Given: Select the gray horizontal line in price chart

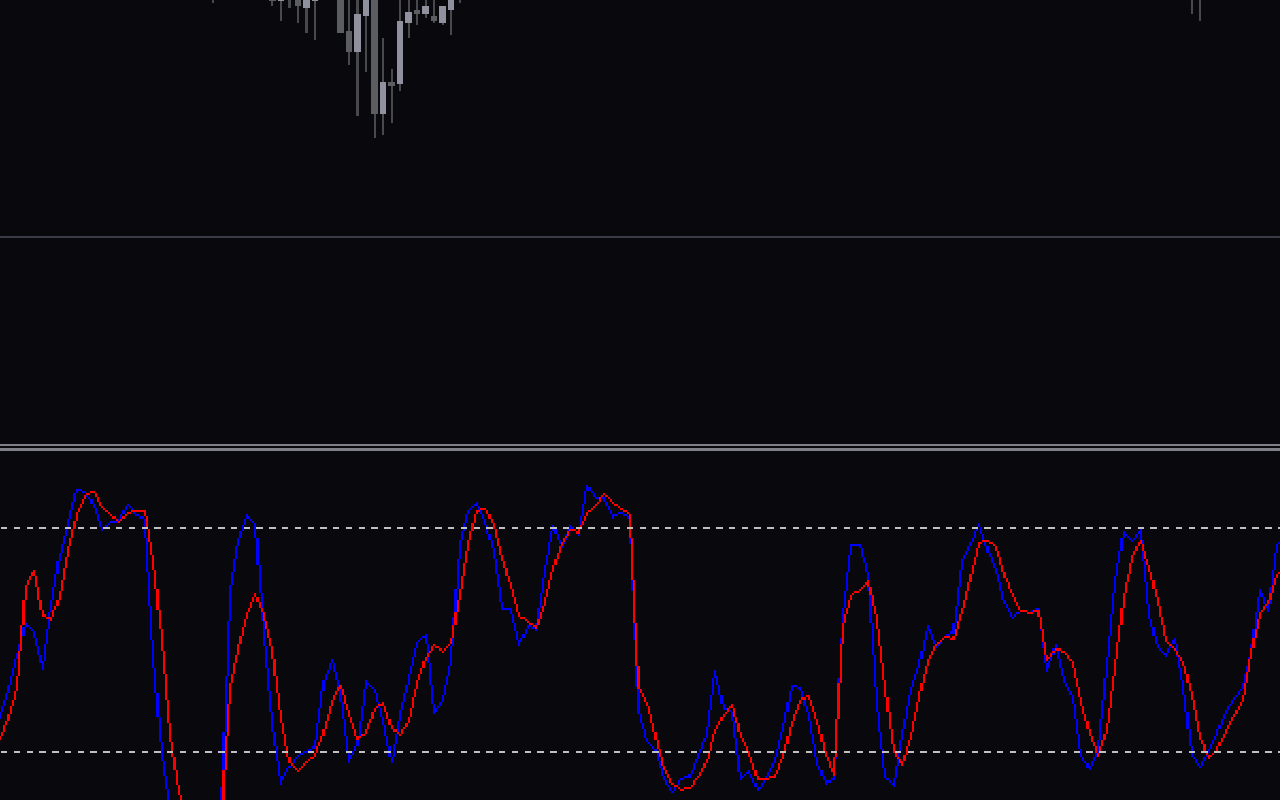Looking at the screenshot, I should 640,237.
